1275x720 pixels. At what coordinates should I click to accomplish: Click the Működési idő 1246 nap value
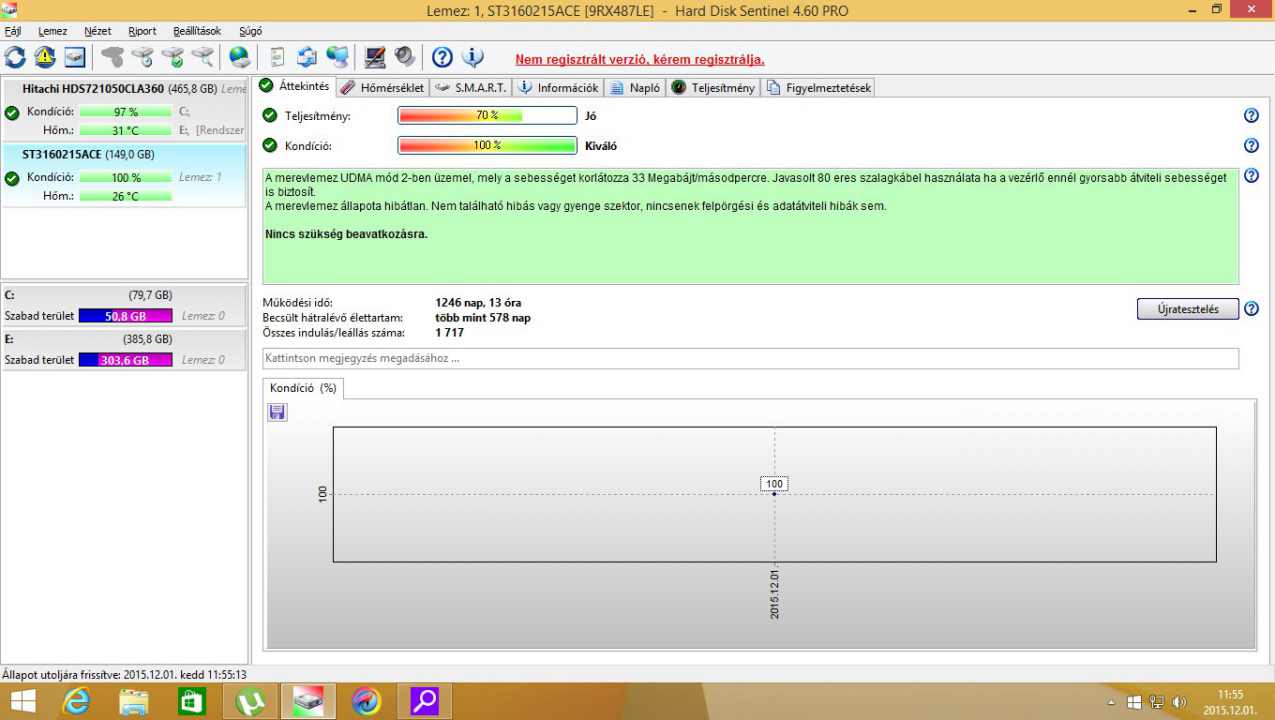click(478, 302)
